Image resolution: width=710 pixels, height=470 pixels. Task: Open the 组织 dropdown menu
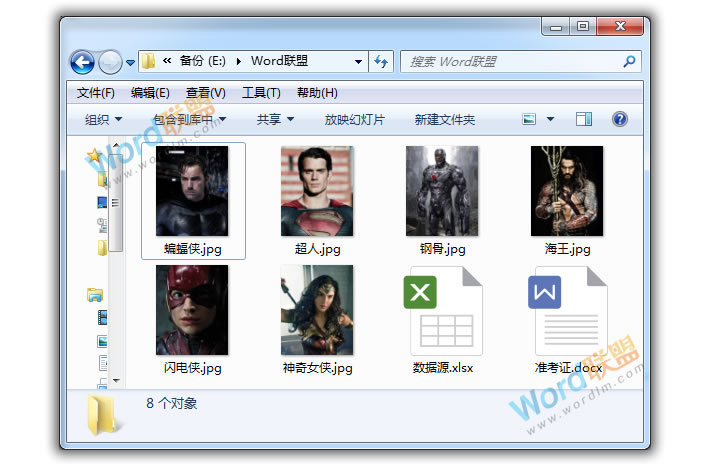pyautogui.click(x=103, y=120)
